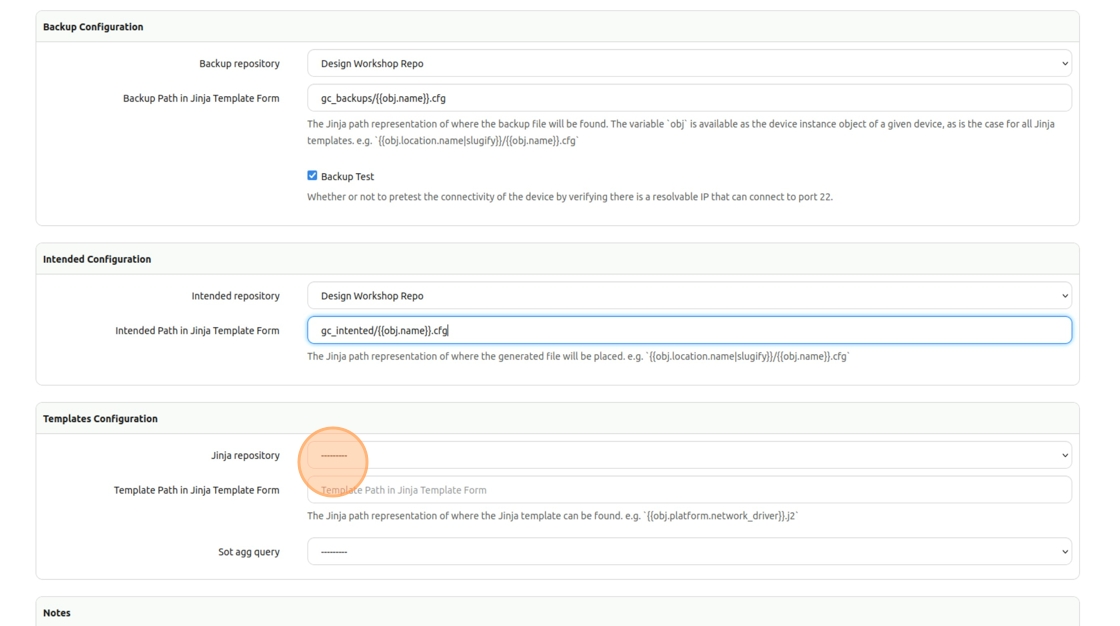Click the "Intended Path in Jinja Template Form" label

[197, 330]
